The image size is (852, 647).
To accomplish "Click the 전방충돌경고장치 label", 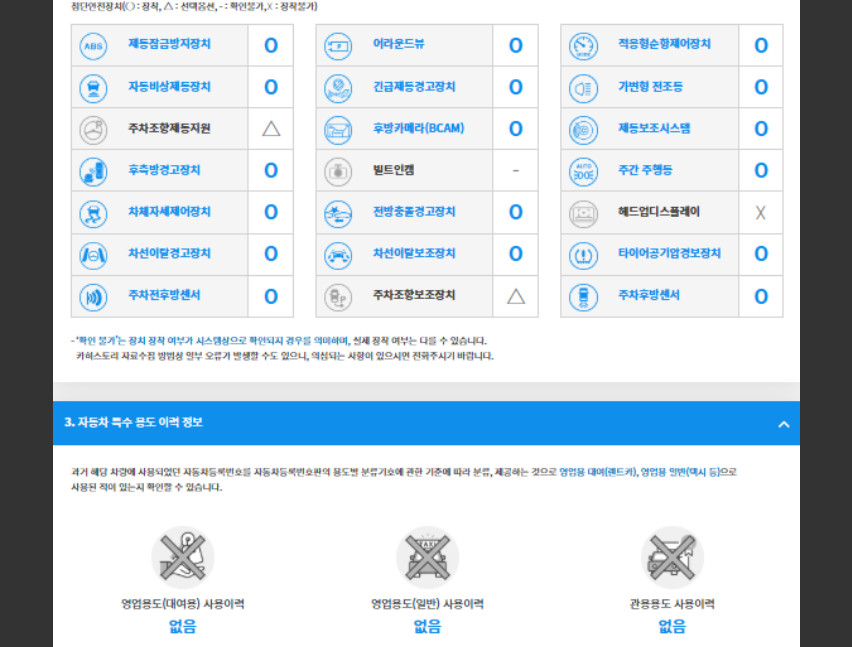I will pos(414,212).
